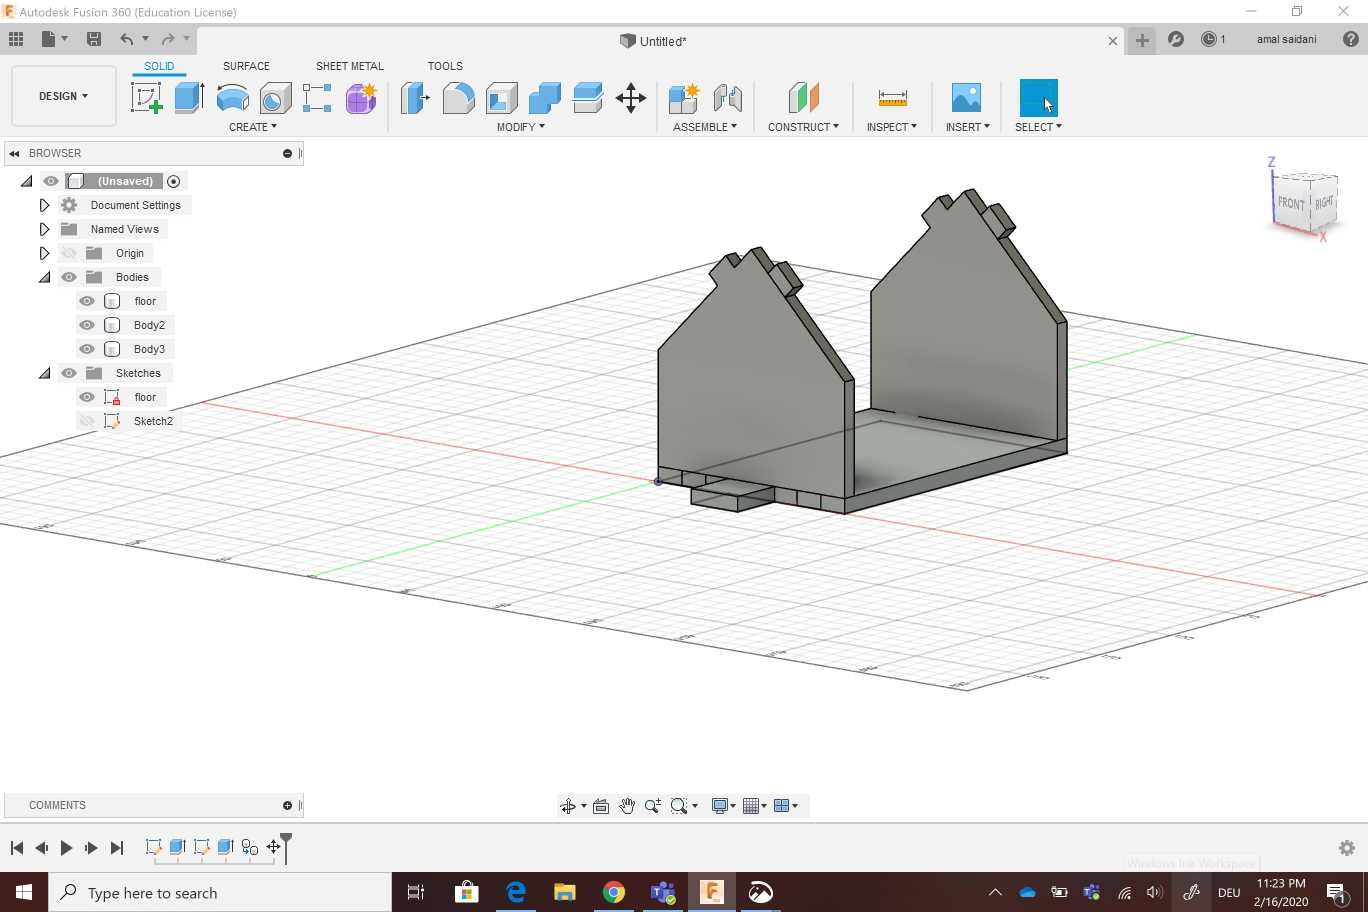Select the Shell tool icon

tap(501, 98)
